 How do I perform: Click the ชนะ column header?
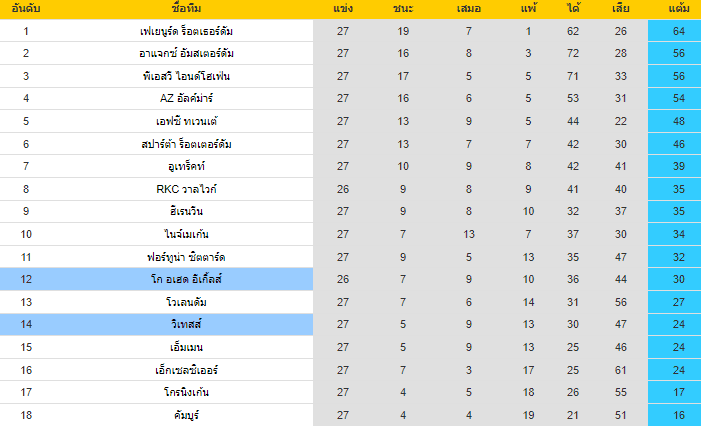pos(403,9)
